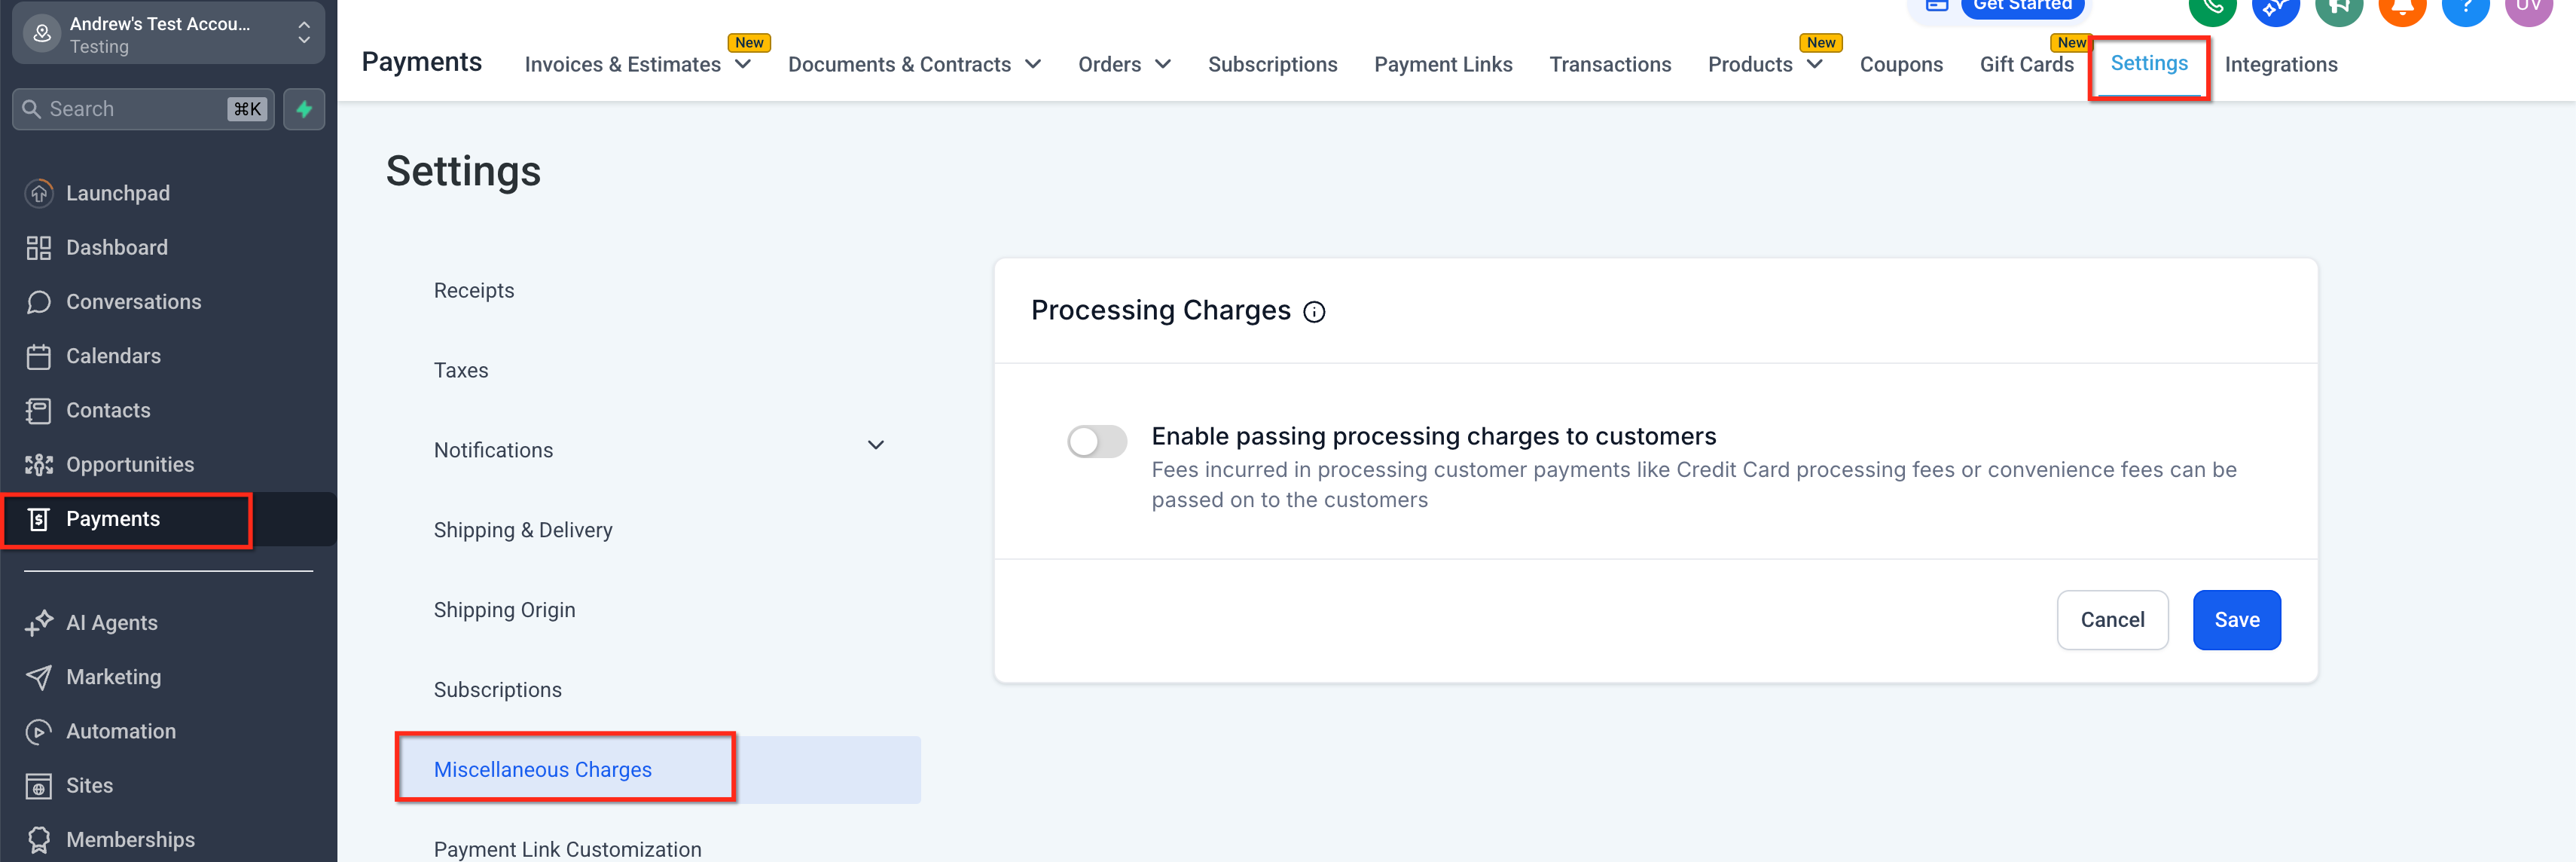2576x862 pixels.
Task: Open the Integrations tab
Action: (x=2280, y=64)
